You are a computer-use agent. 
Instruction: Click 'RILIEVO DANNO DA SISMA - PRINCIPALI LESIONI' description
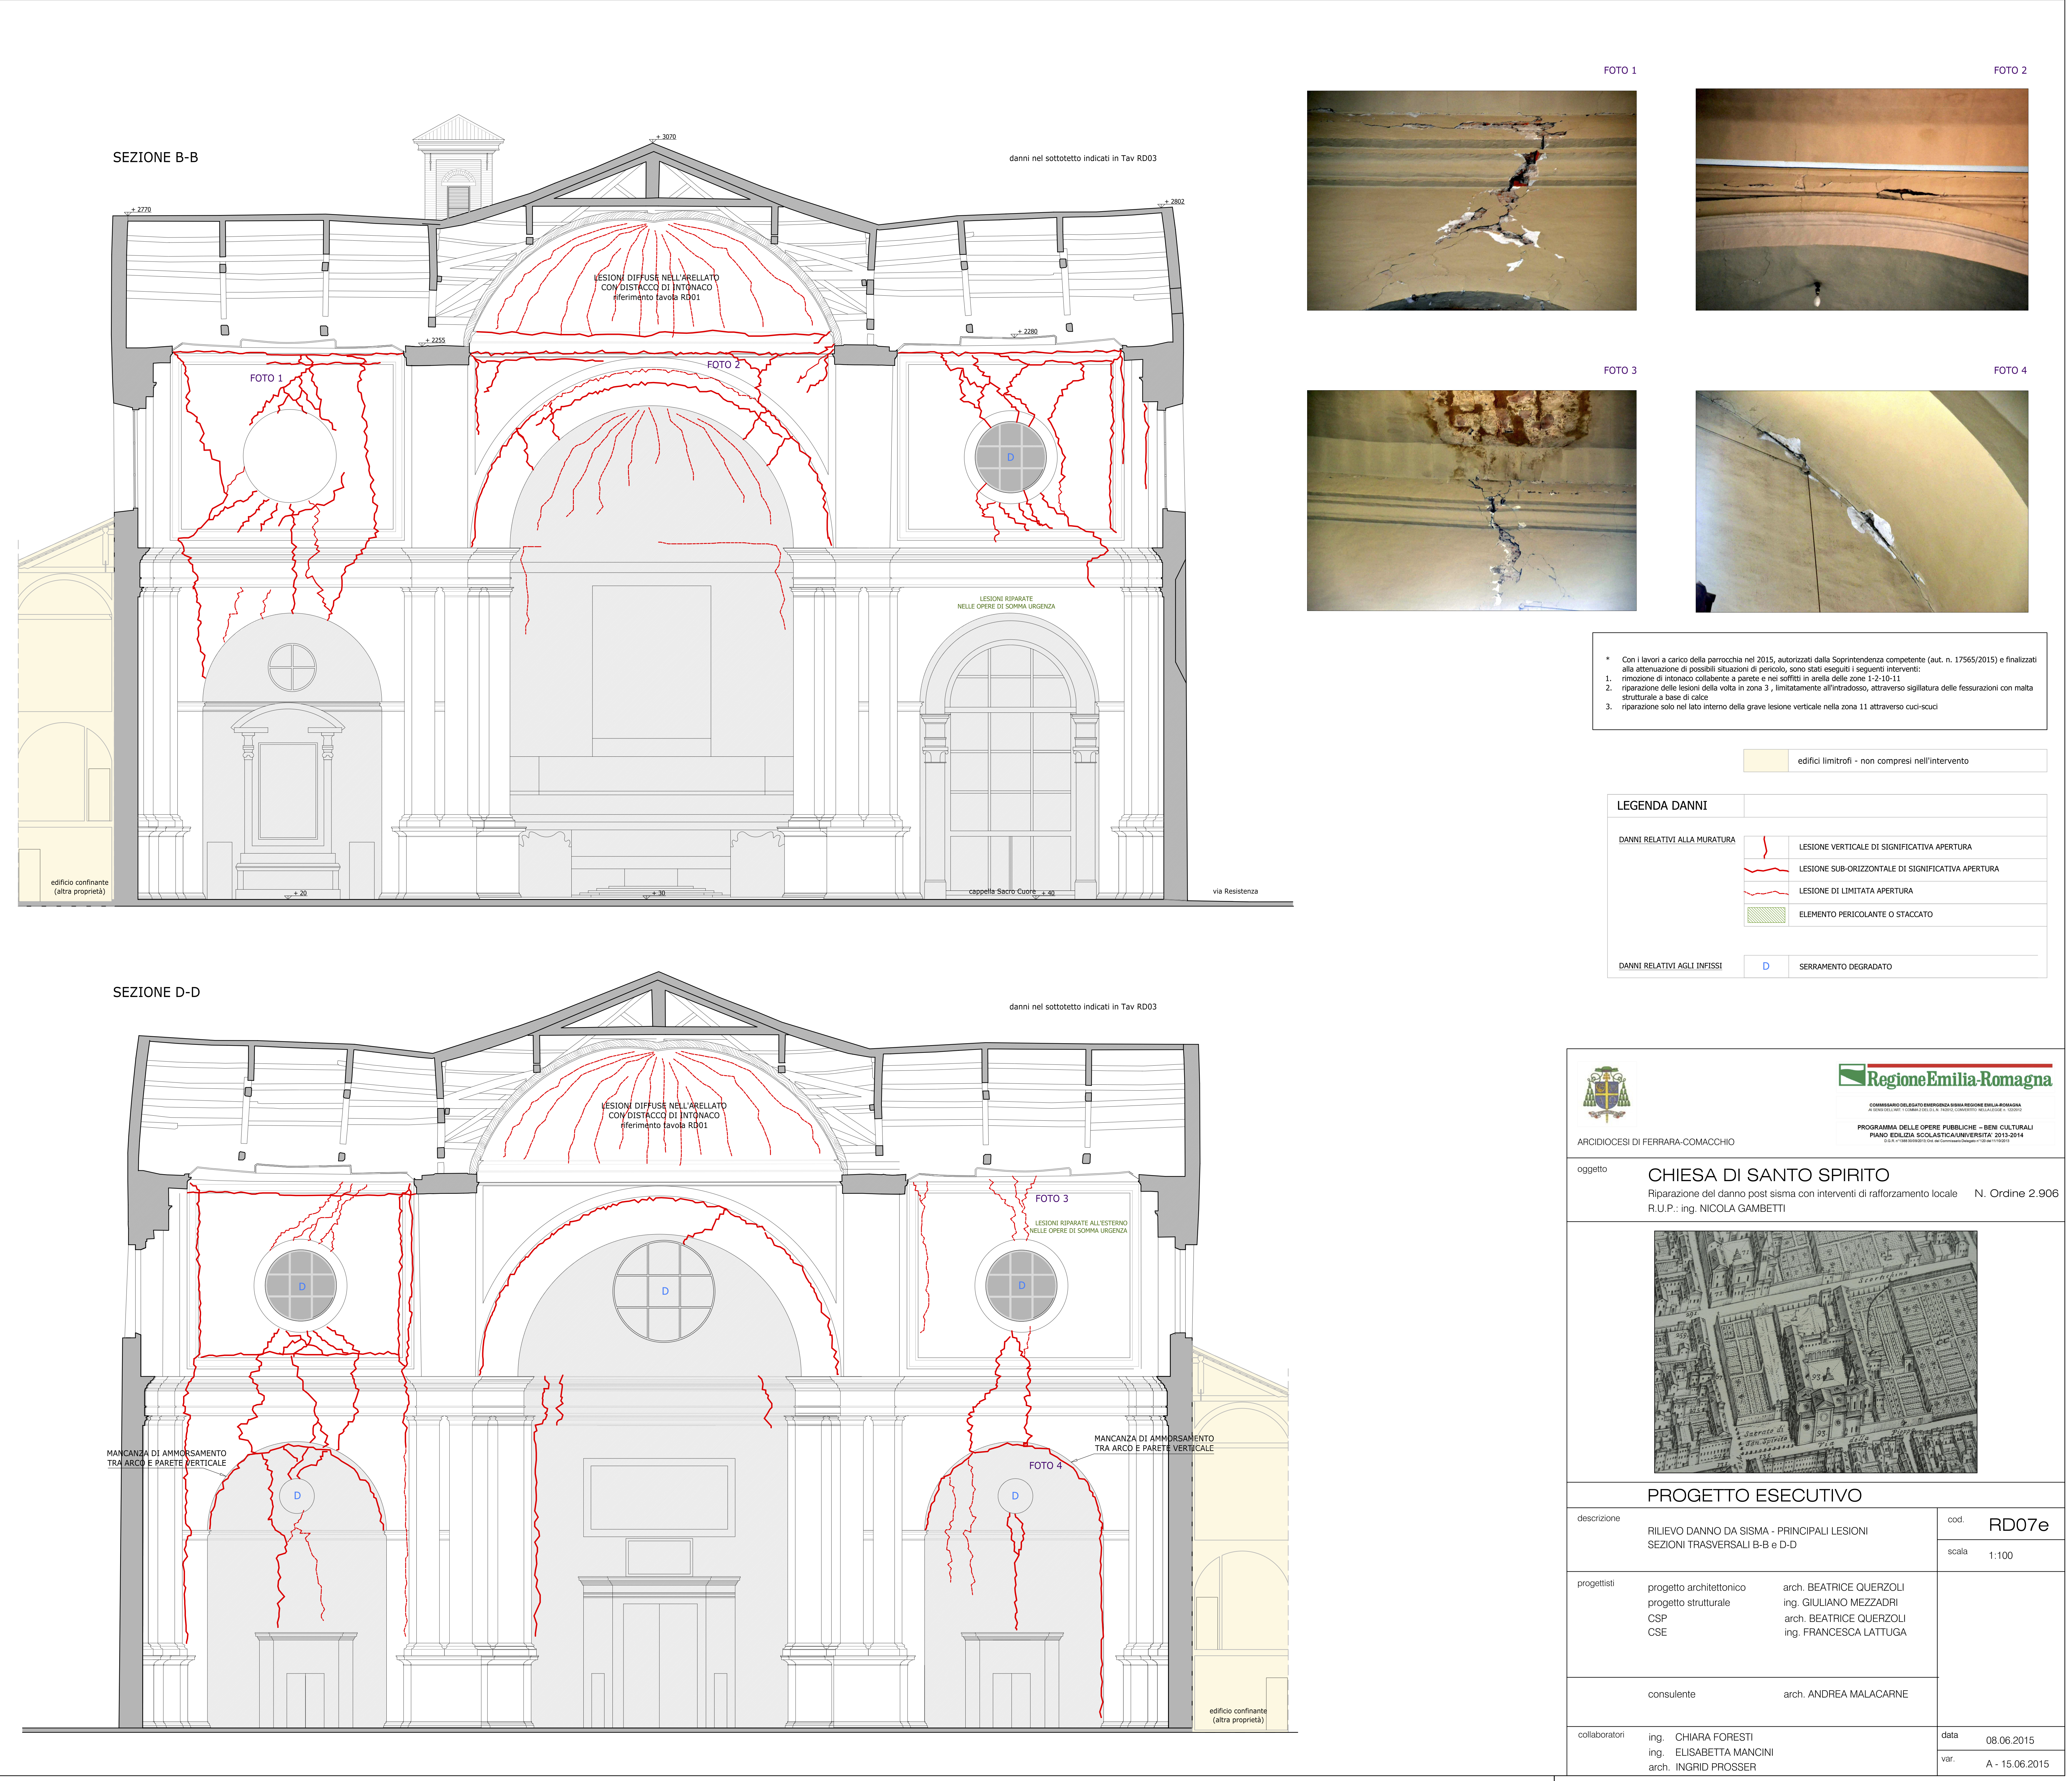click(1758, 1531)
